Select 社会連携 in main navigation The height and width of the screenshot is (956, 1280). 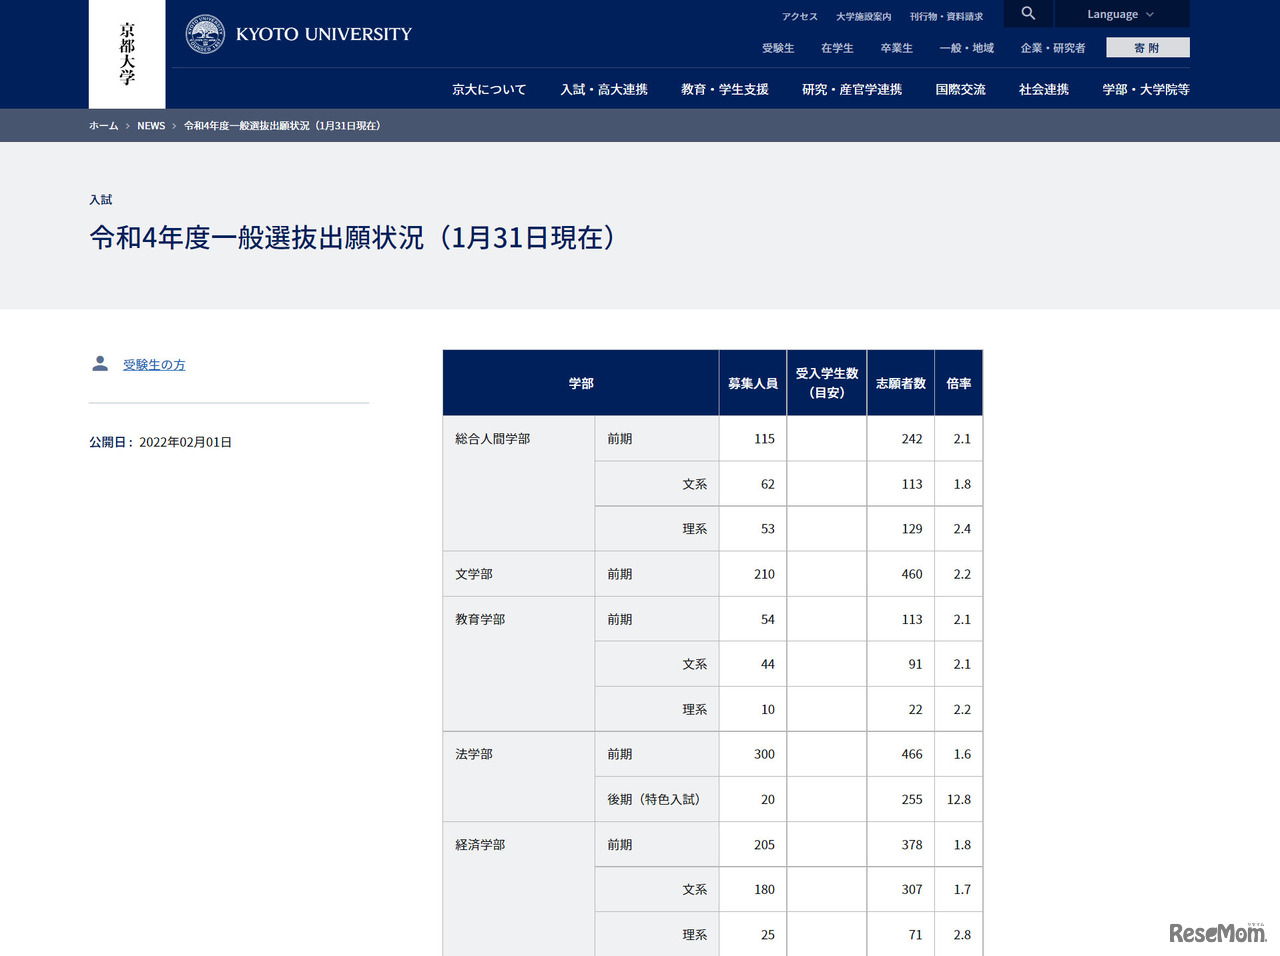(1044, 90)
